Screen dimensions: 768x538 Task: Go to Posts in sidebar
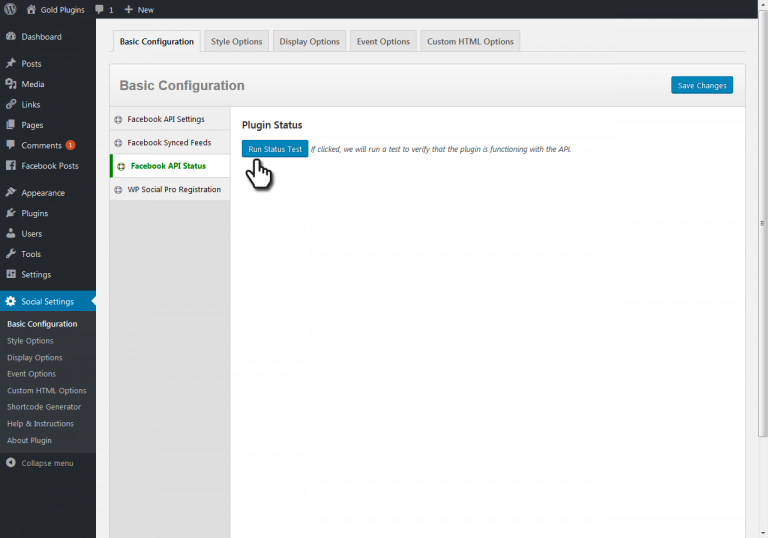click(31, 64)
